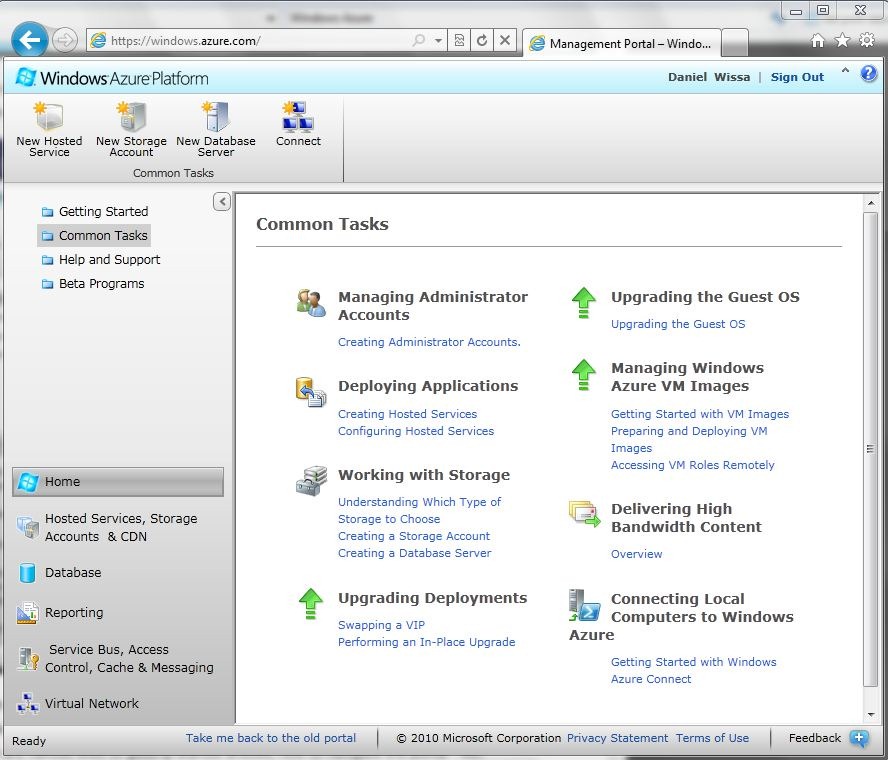Click the Upgrading the Guest OS arrow icon
This screenshot has height=760, width=888.
[x=583, y=303]
